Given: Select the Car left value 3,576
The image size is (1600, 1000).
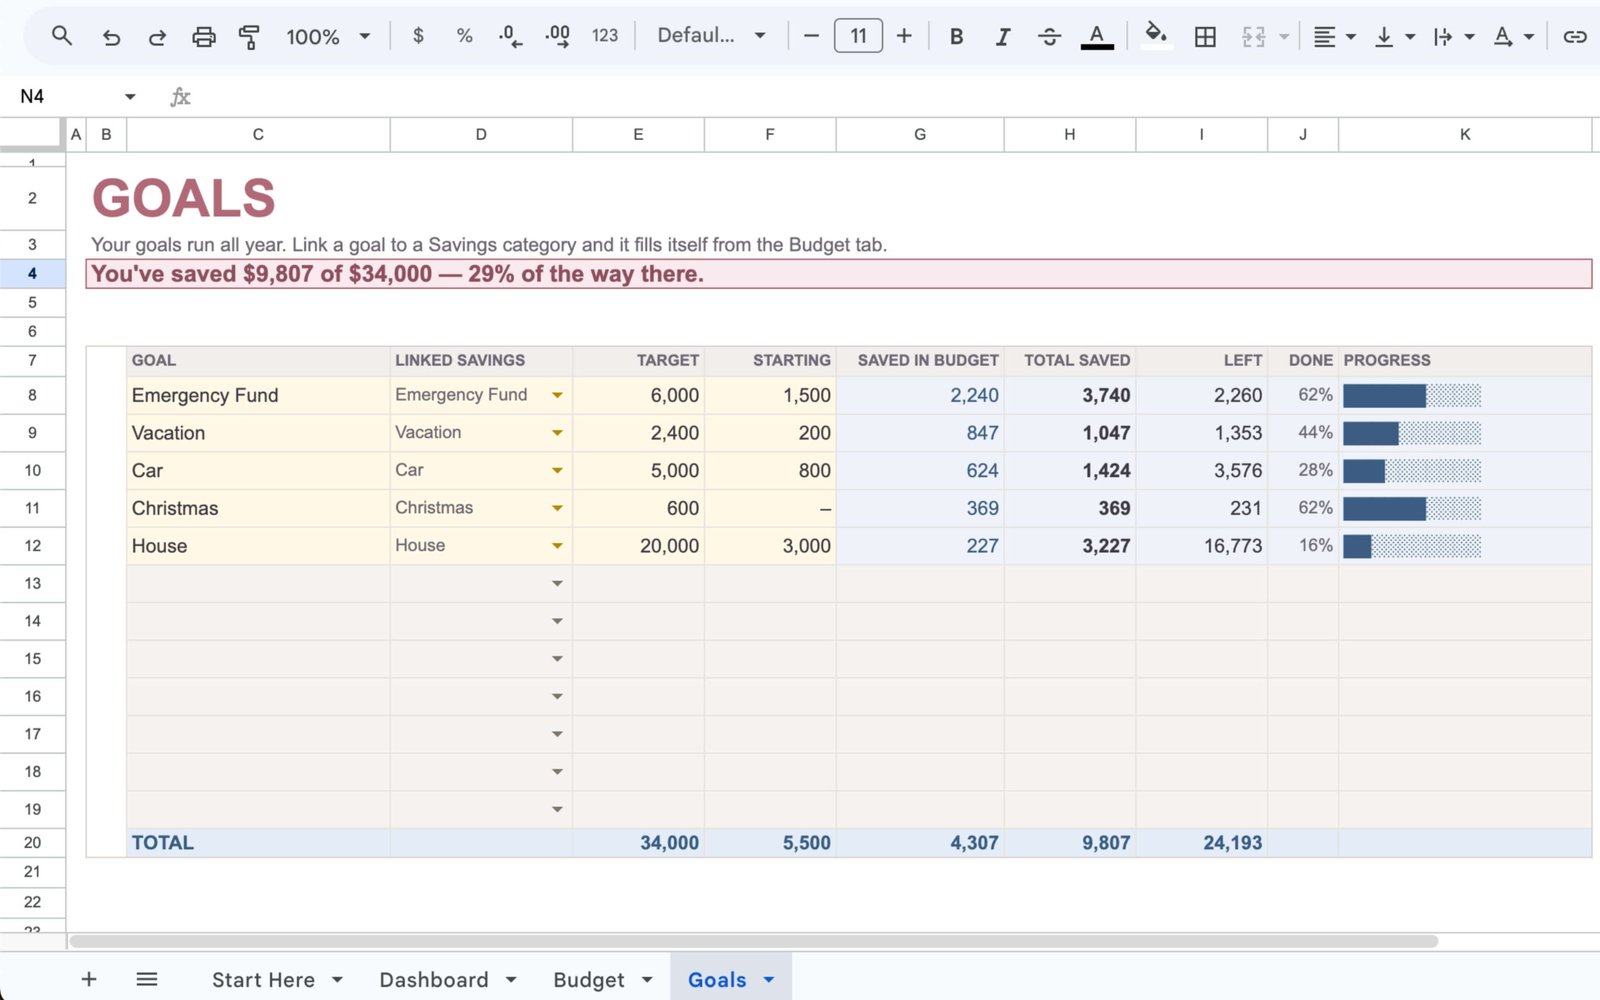Looking at the screenshot, I should click(x=1202, y=470).
